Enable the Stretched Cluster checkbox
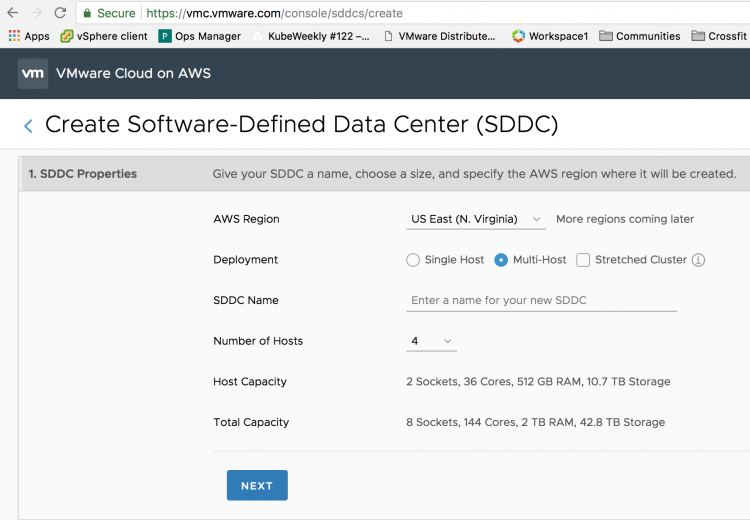The height and width of the screenshot is (520, 750). click(x=583, y=260)
